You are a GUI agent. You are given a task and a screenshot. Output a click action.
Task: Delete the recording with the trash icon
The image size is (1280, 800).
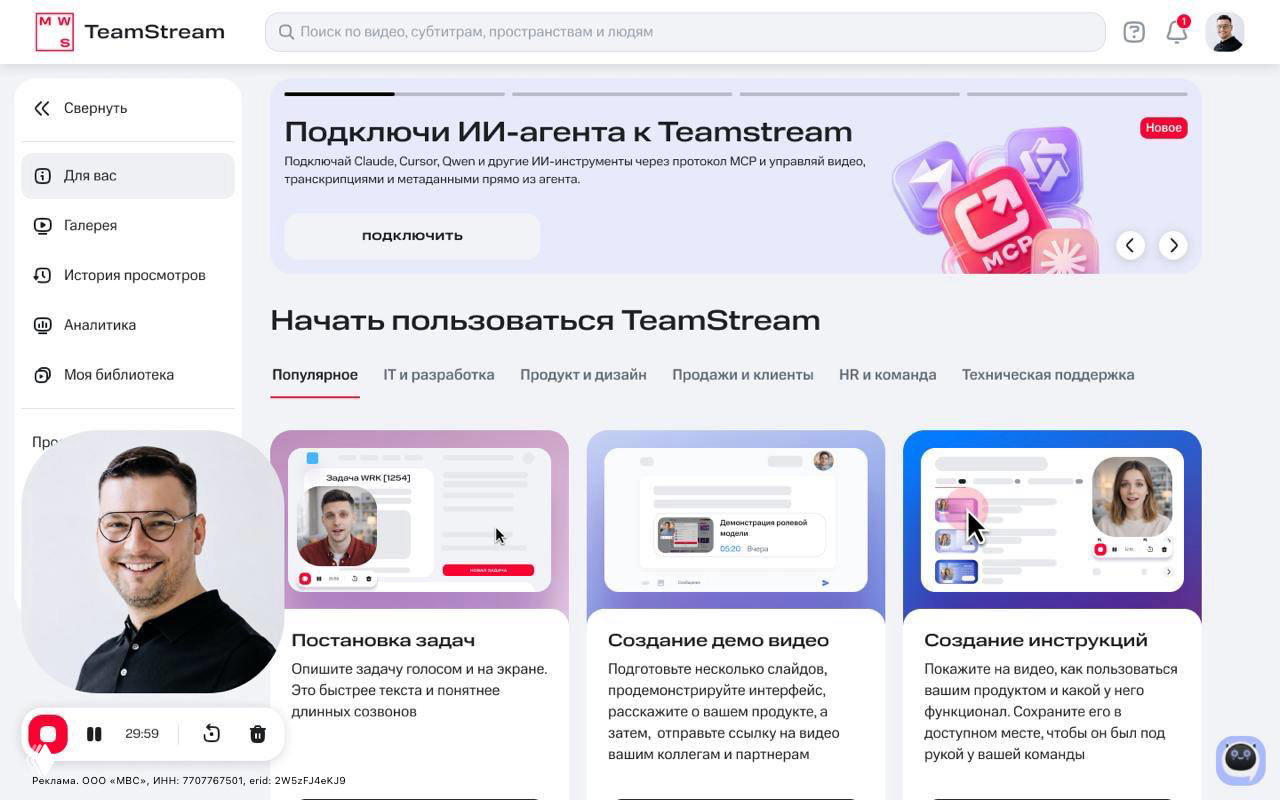coord(257,734)
